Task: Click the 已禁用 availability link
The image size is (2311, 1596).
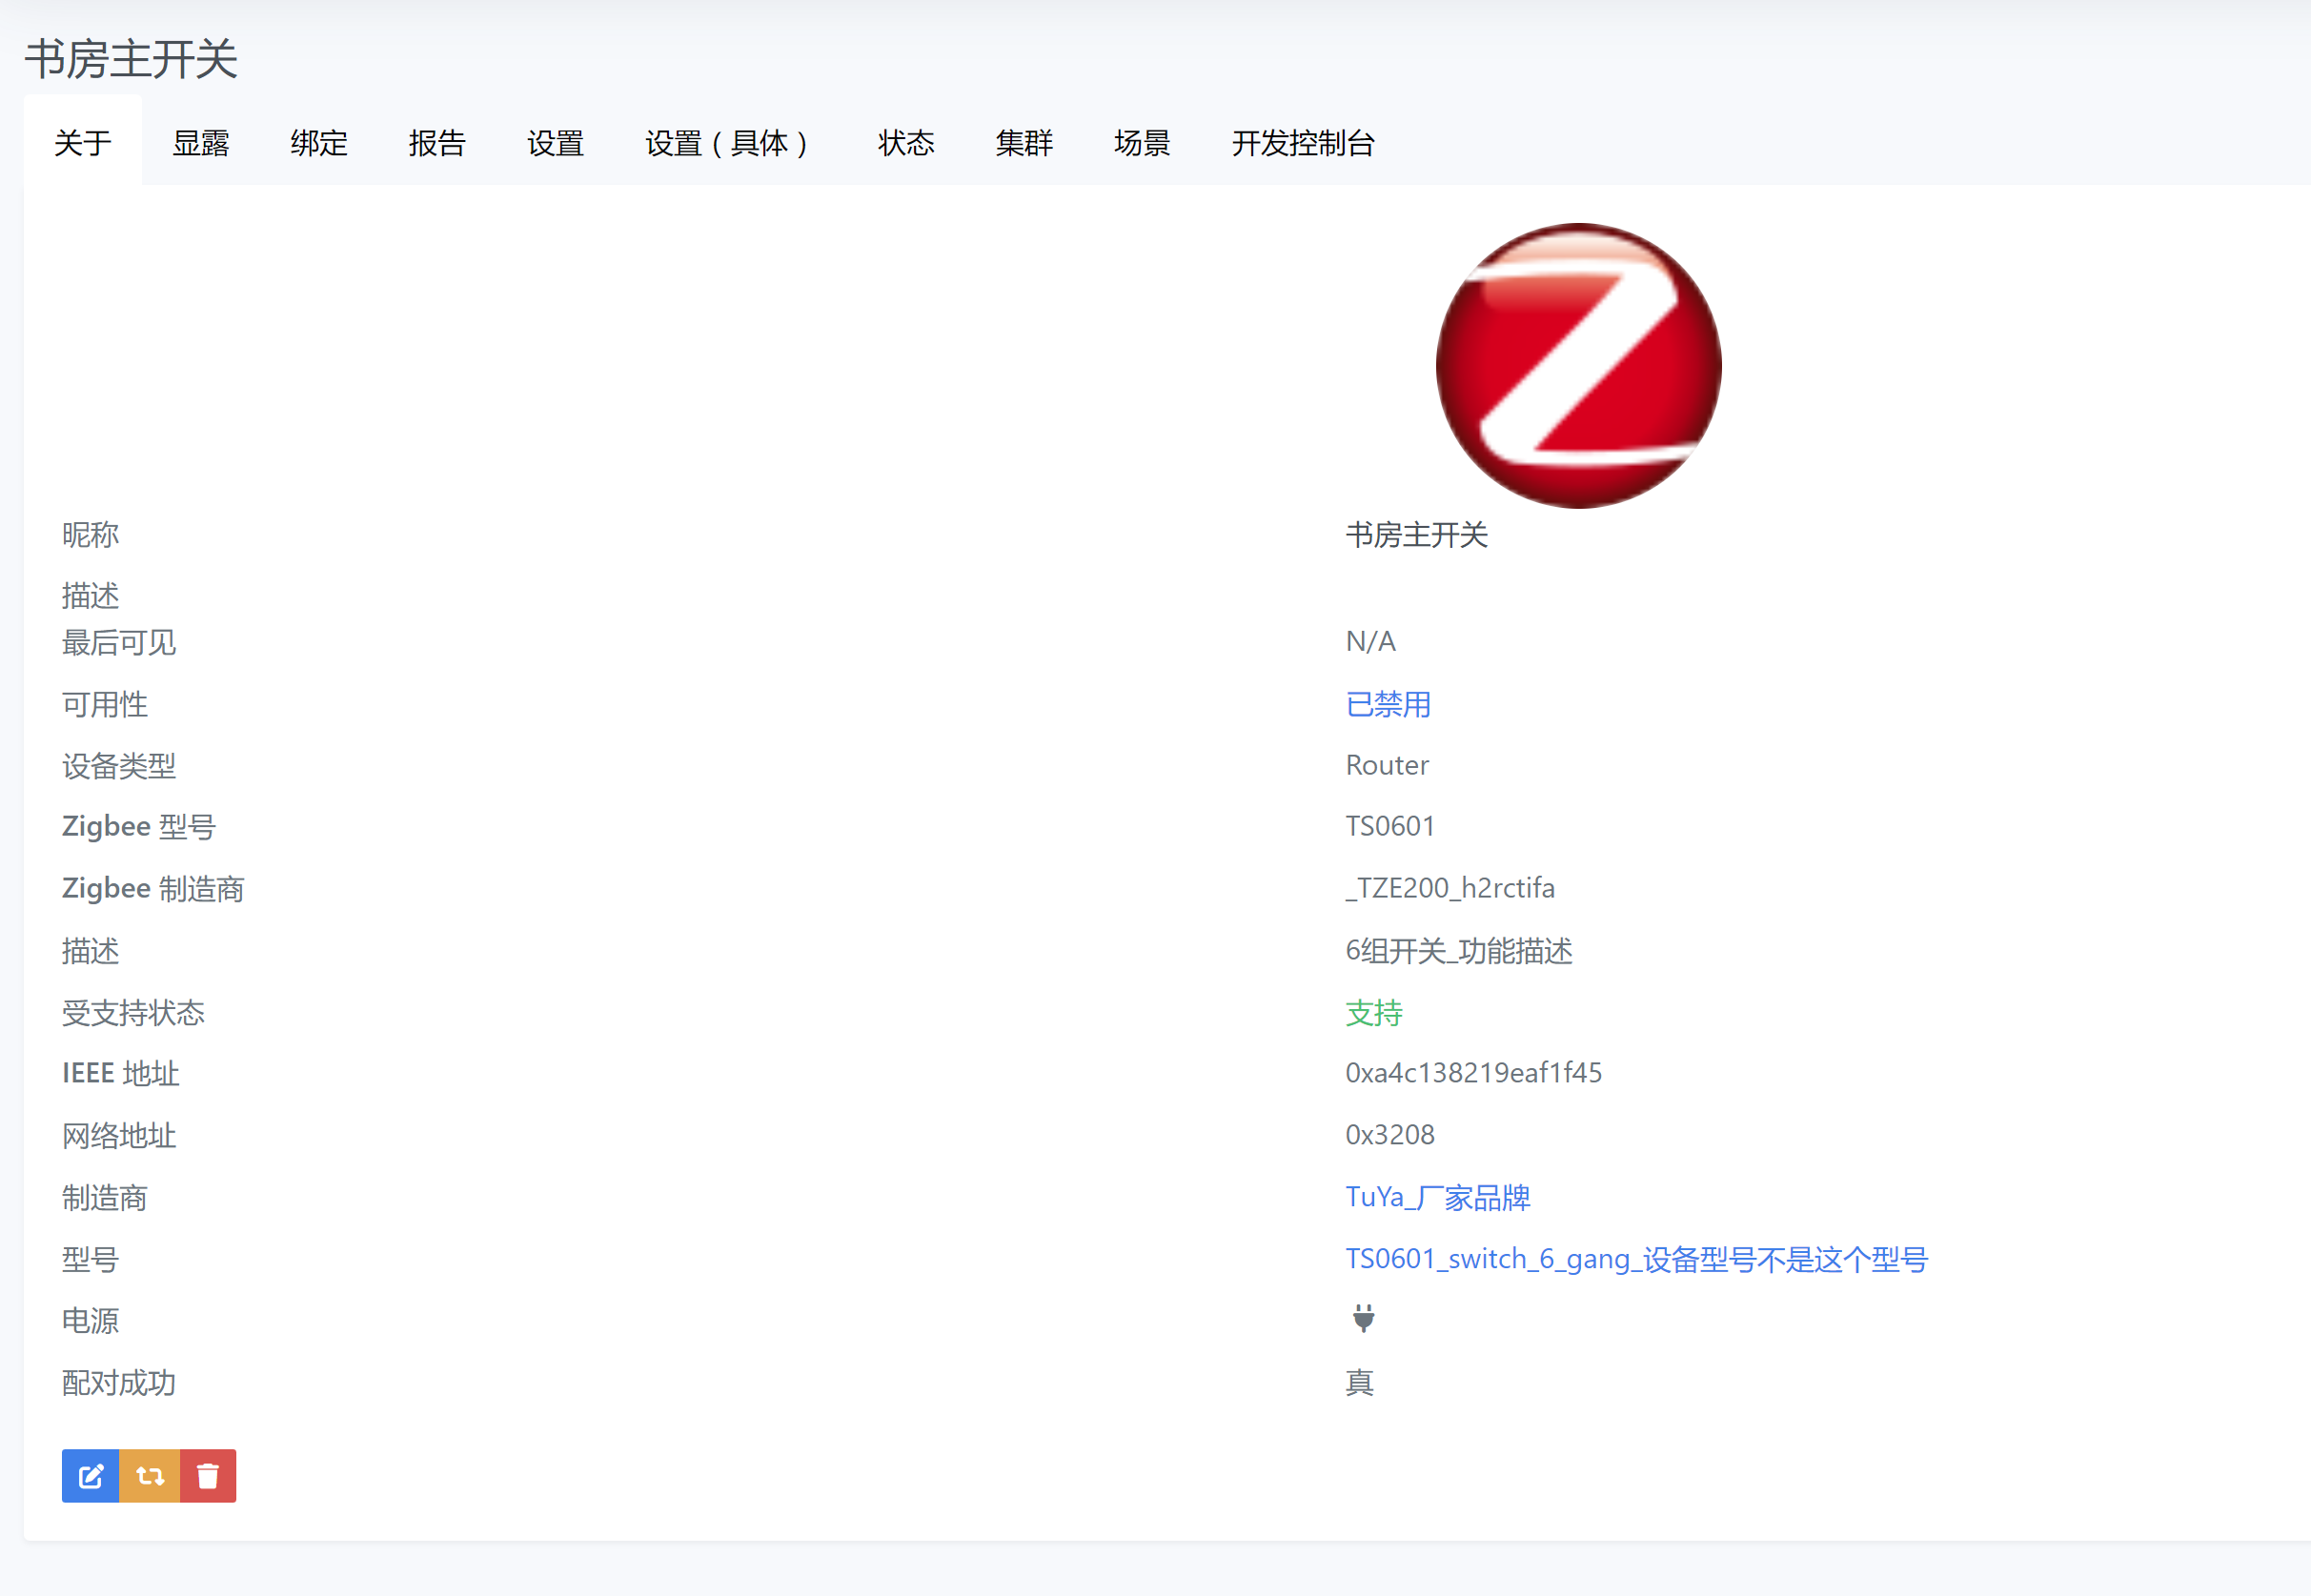Action: pyautogui.click(x=1387, y=704)
